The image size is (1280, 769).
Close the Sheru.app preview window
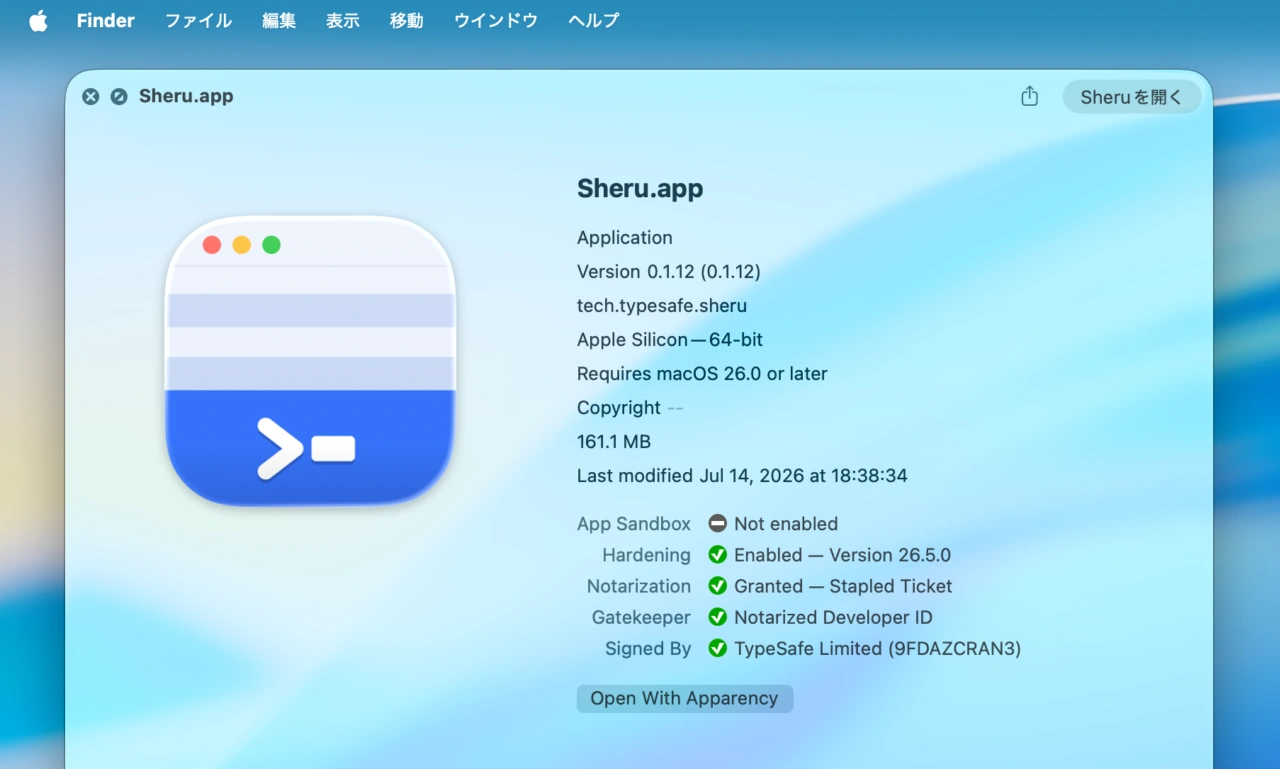click(91, 97)
